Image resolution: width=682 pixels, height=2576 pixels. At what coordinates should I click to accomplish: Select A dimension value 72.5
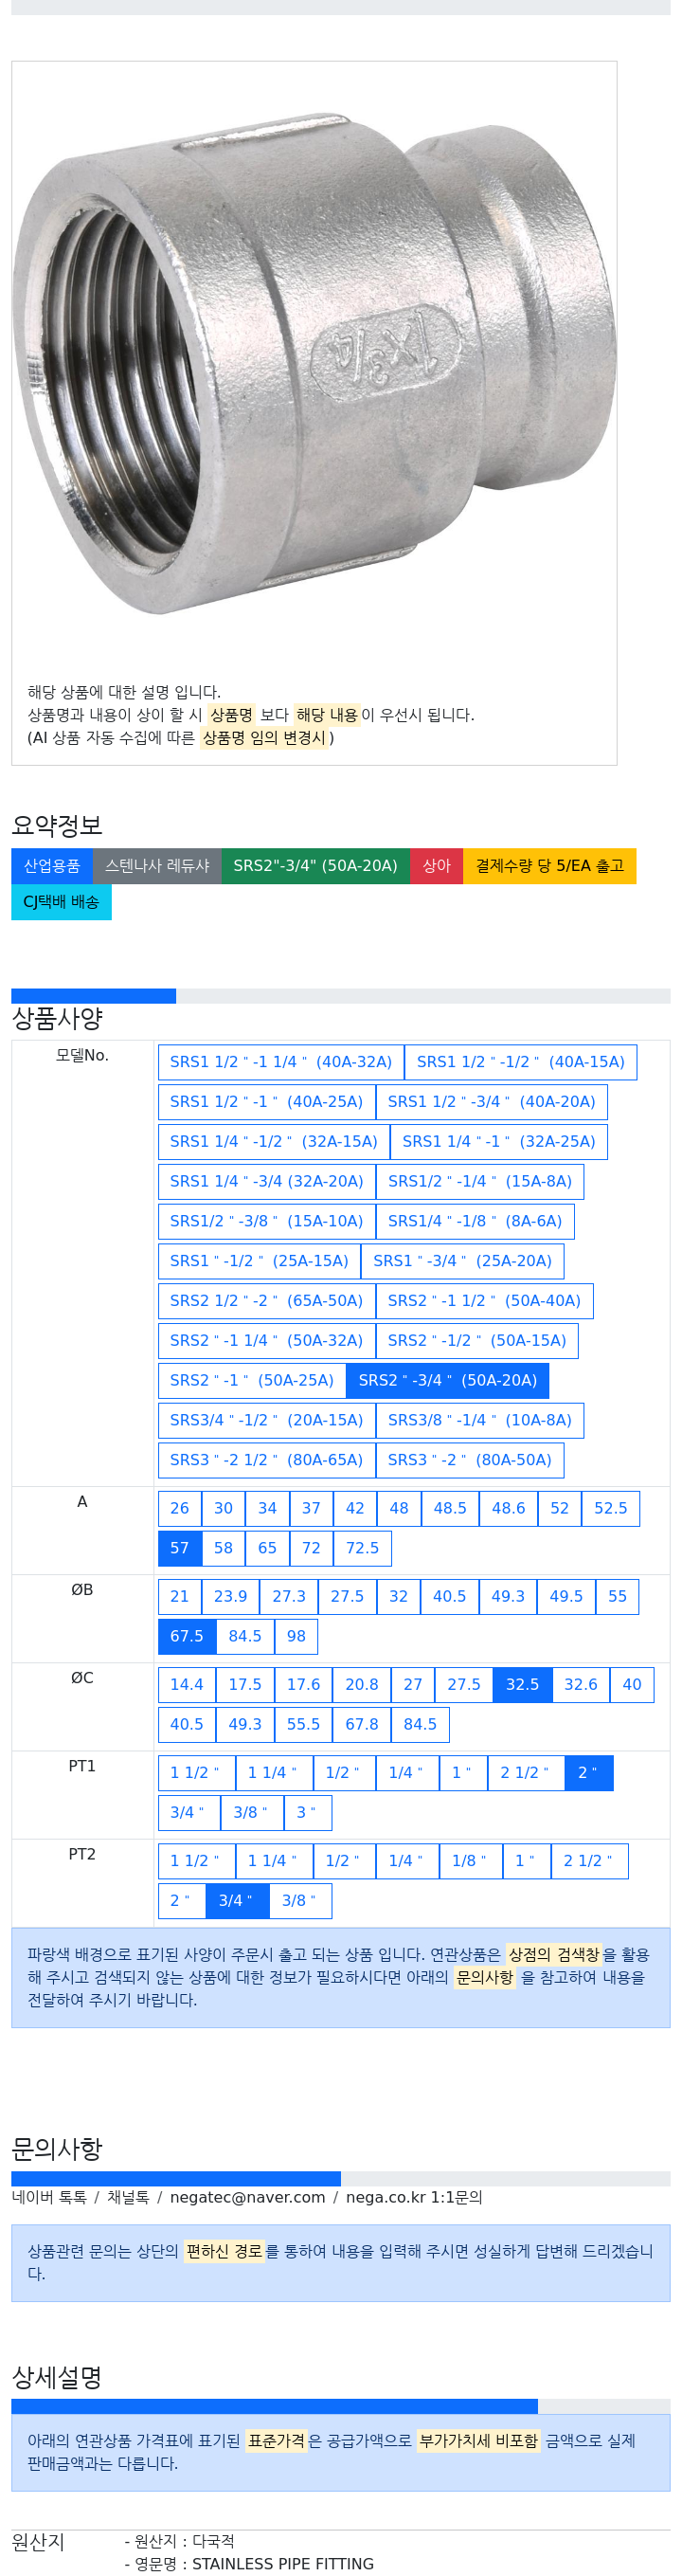tap(362, 1547)
